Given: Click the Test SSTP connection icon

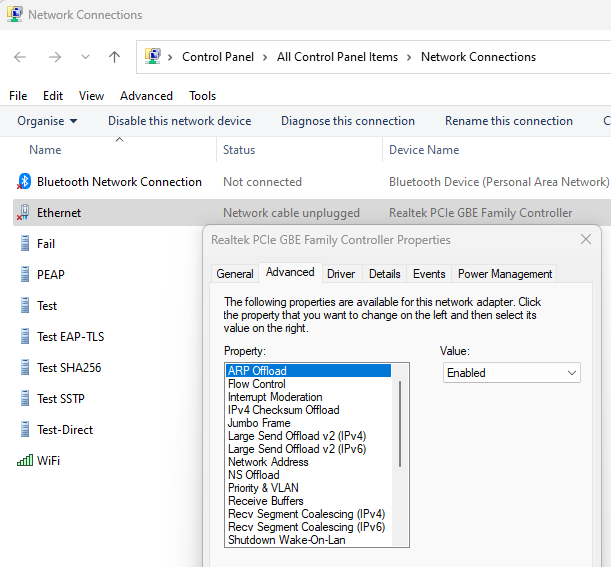Looking at the screenshot, I should click(x=25, y=398).
